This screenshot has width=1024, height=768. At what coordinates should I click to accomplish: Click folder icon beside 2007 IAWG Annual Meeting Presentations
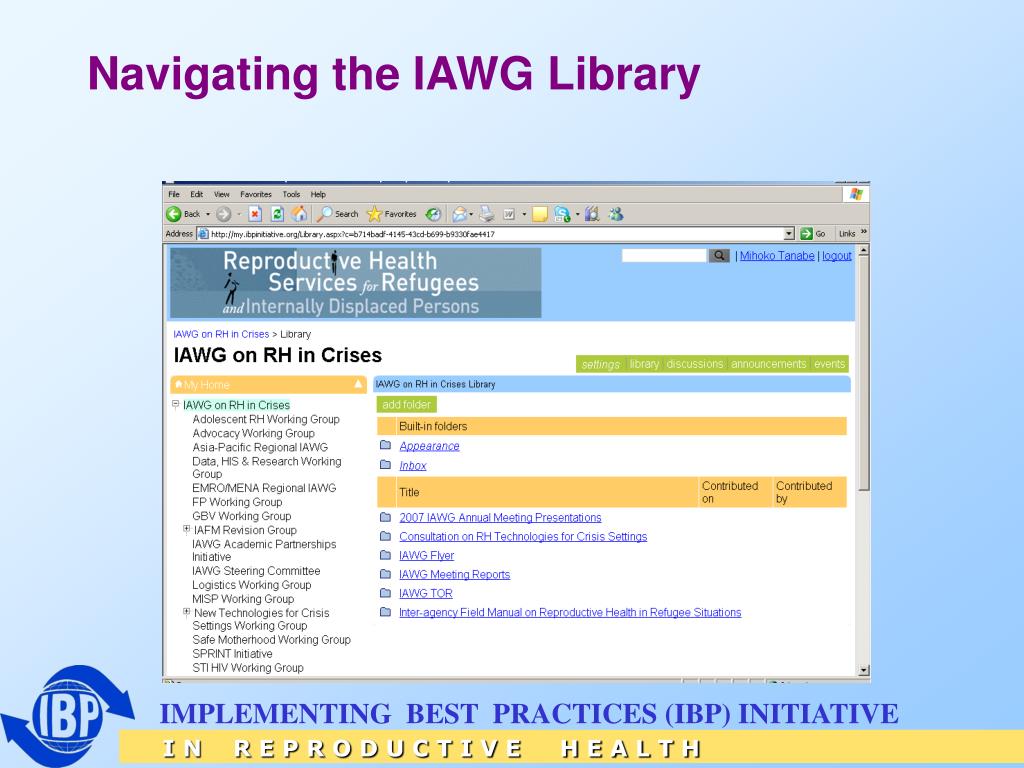[385, 517]
